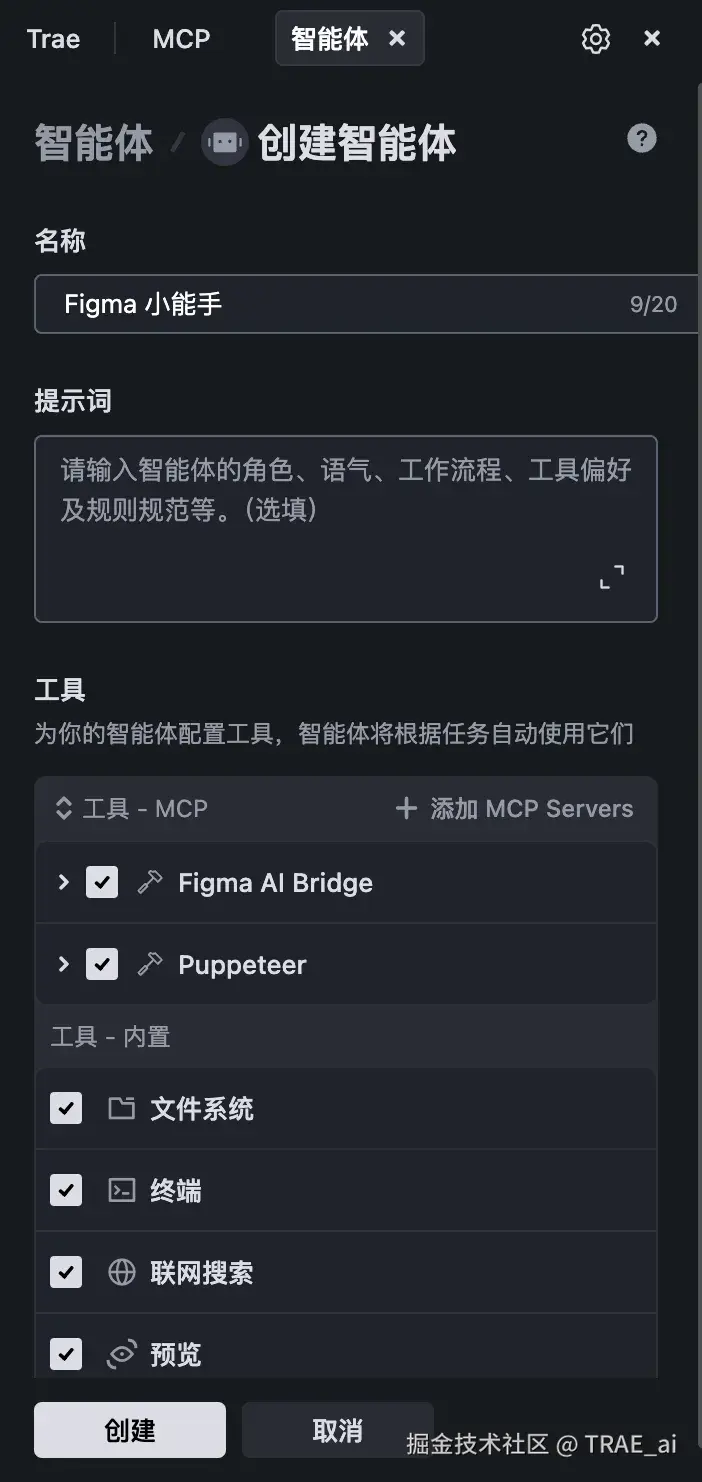Image resolution: width=702 pixels, height=1482 pixels.
Task: Expand the Figma AI Bridge tool entry
Action: (63, 882)
